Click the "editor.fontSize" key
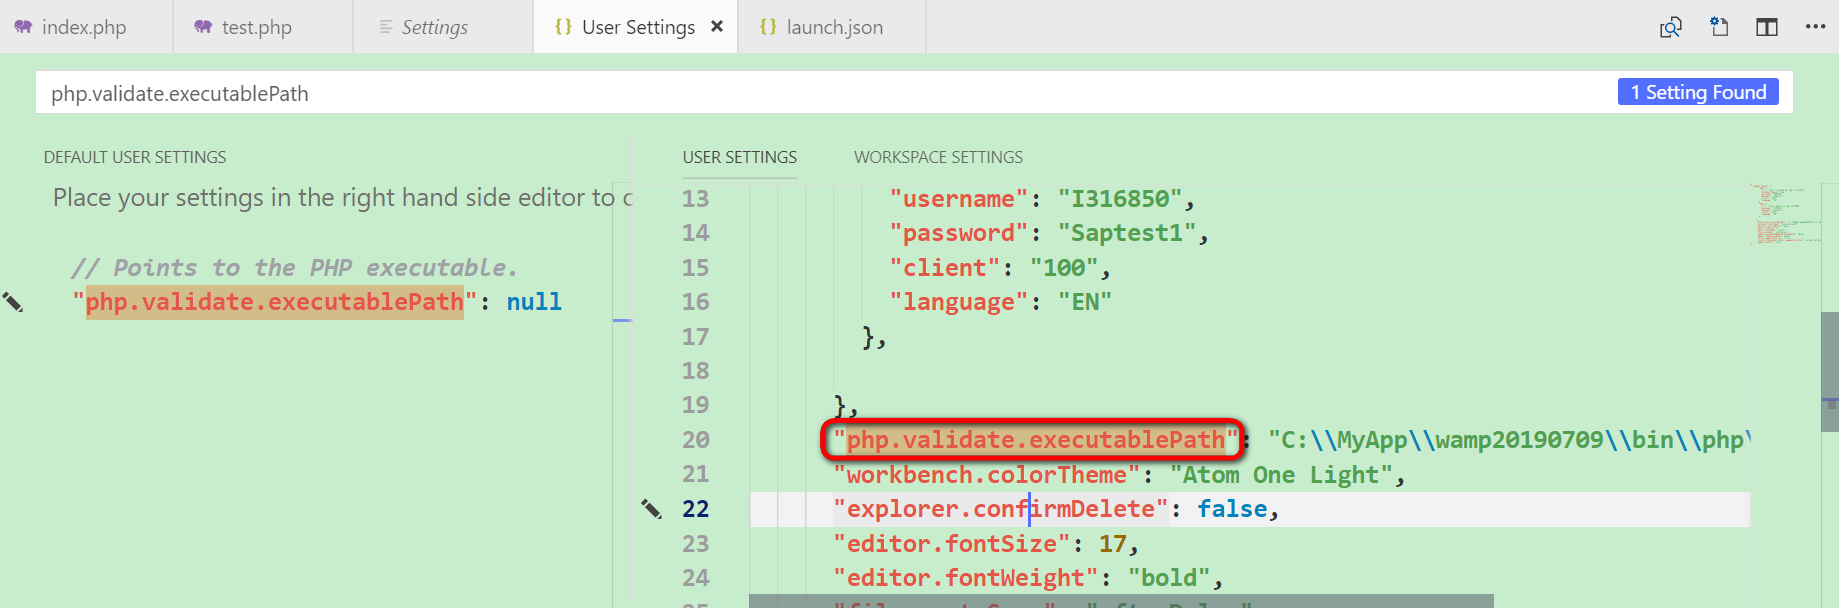The height and width of the screenshot is (608, 1839). click(x=952, y=544)
